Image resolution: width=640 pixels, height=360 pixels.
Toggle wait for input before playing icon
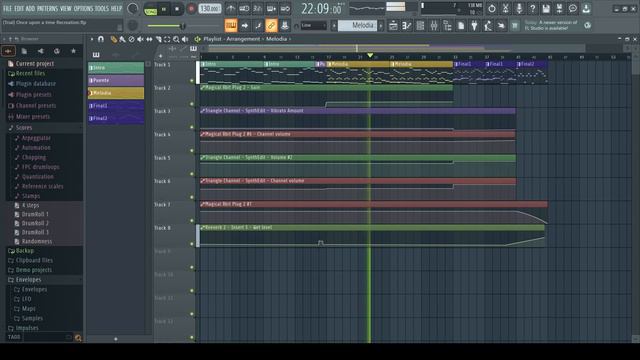(x=244, y=9)
